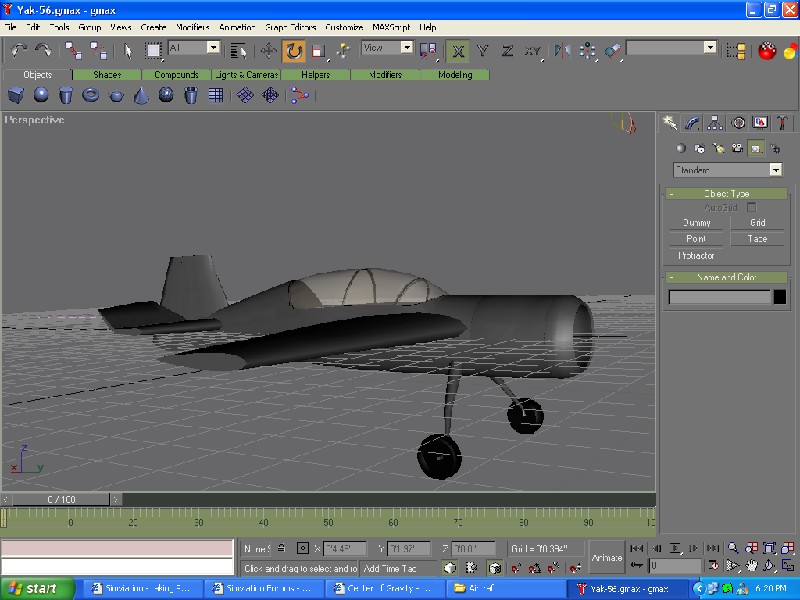Open the Modifiers menu
Image resolution: width=800 pixels, height=600 pixels.
(192, 27)
